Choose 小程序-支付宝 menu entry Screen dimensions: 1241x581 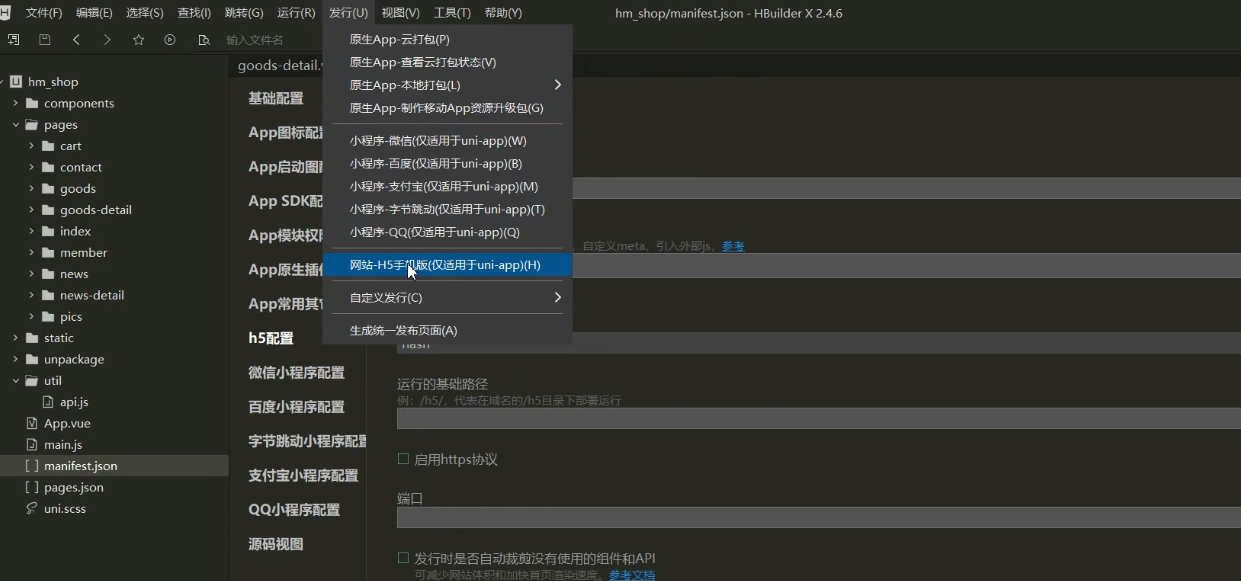[x=447, y=186]
